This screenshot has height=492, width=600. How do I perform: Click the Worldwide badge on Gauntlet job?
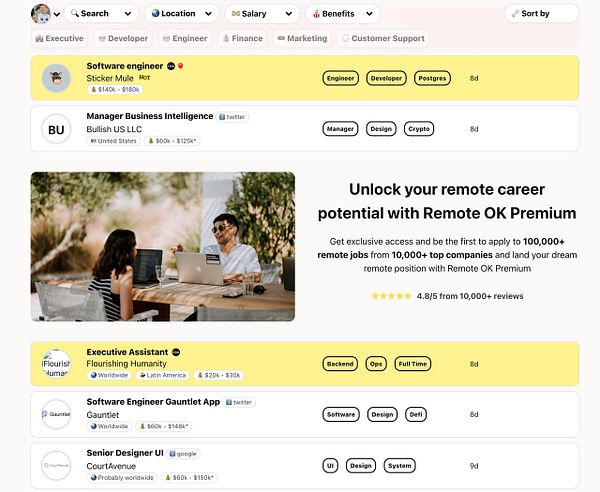pyautogui.click(x=109, y=426)
